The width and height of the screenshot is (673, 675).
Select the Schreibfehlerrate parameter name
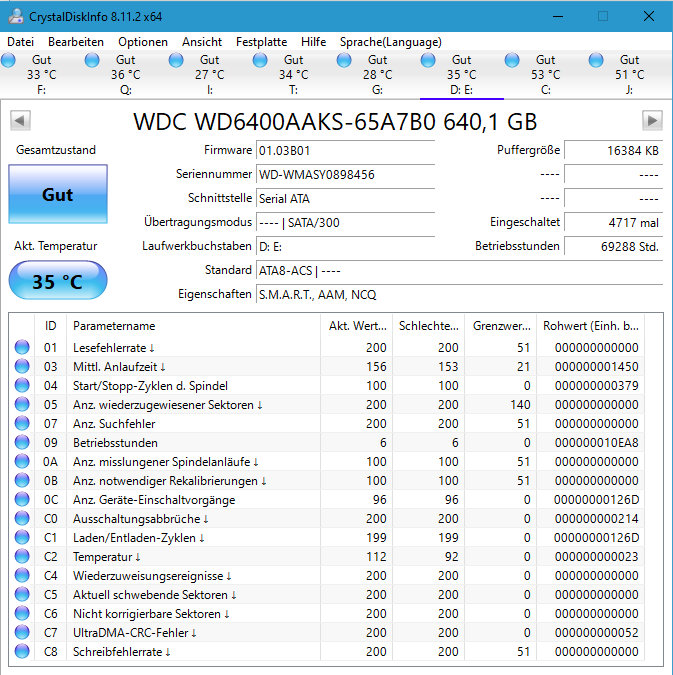(x=122, y=652)
